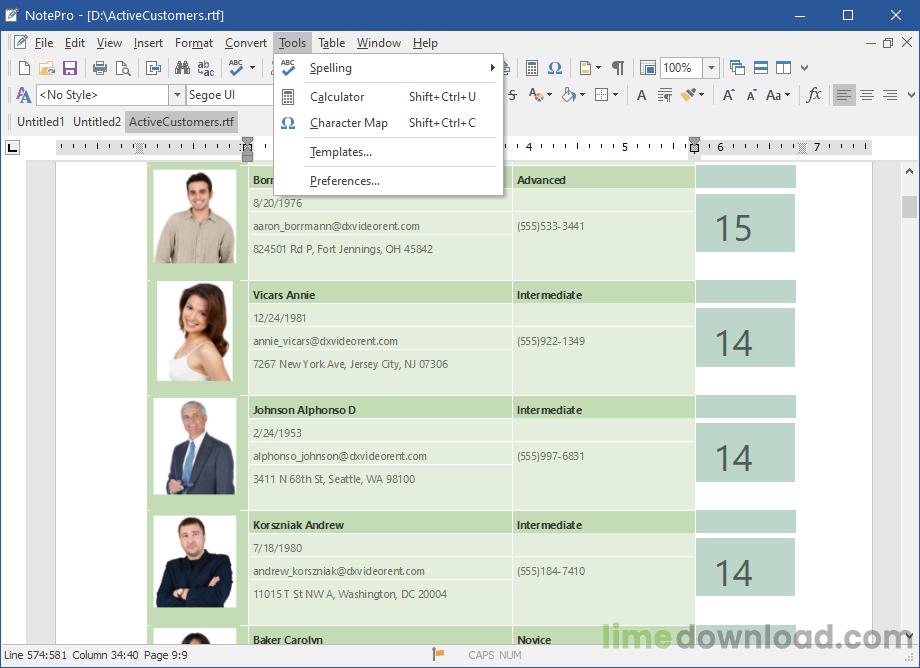Screen dimensions: 920x668
Task: Shrink font size with the smaller A icon
Action: click(751, 95)
